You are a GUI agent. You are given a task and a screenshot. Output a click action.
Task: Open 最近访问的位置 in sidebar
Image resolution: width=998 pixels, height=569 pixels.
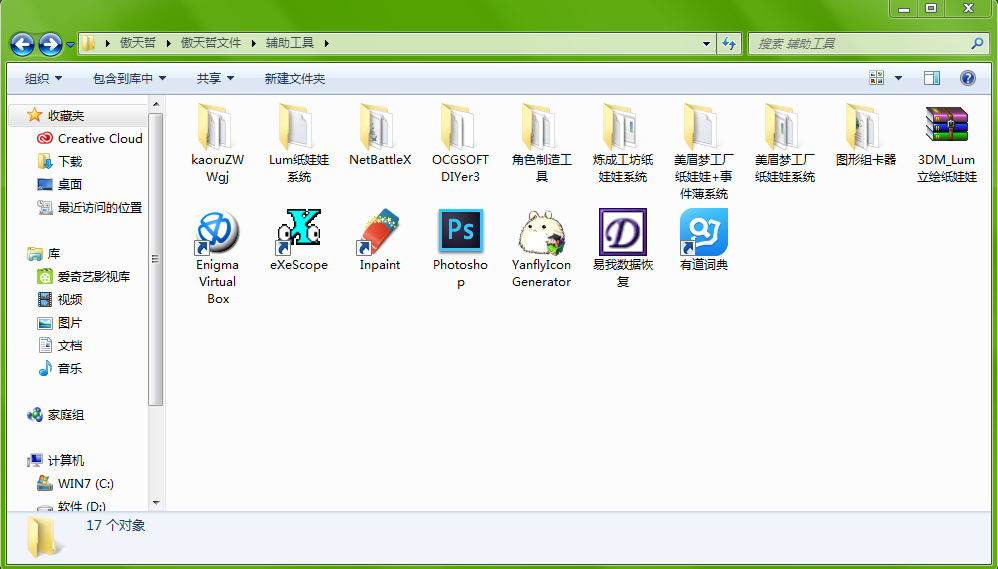coord(89,207)
